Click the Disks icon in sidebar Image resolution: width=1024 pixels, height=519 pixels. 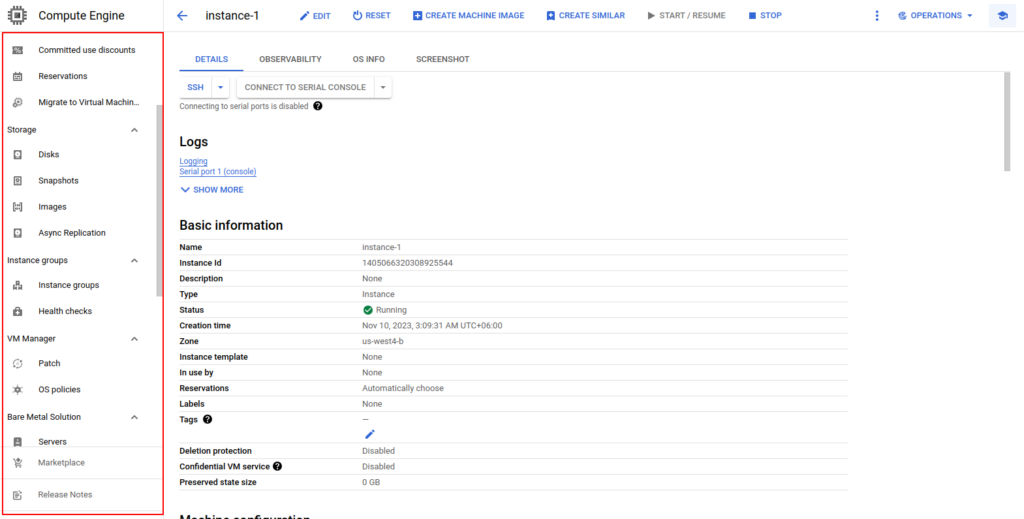(x=18, y=154)
